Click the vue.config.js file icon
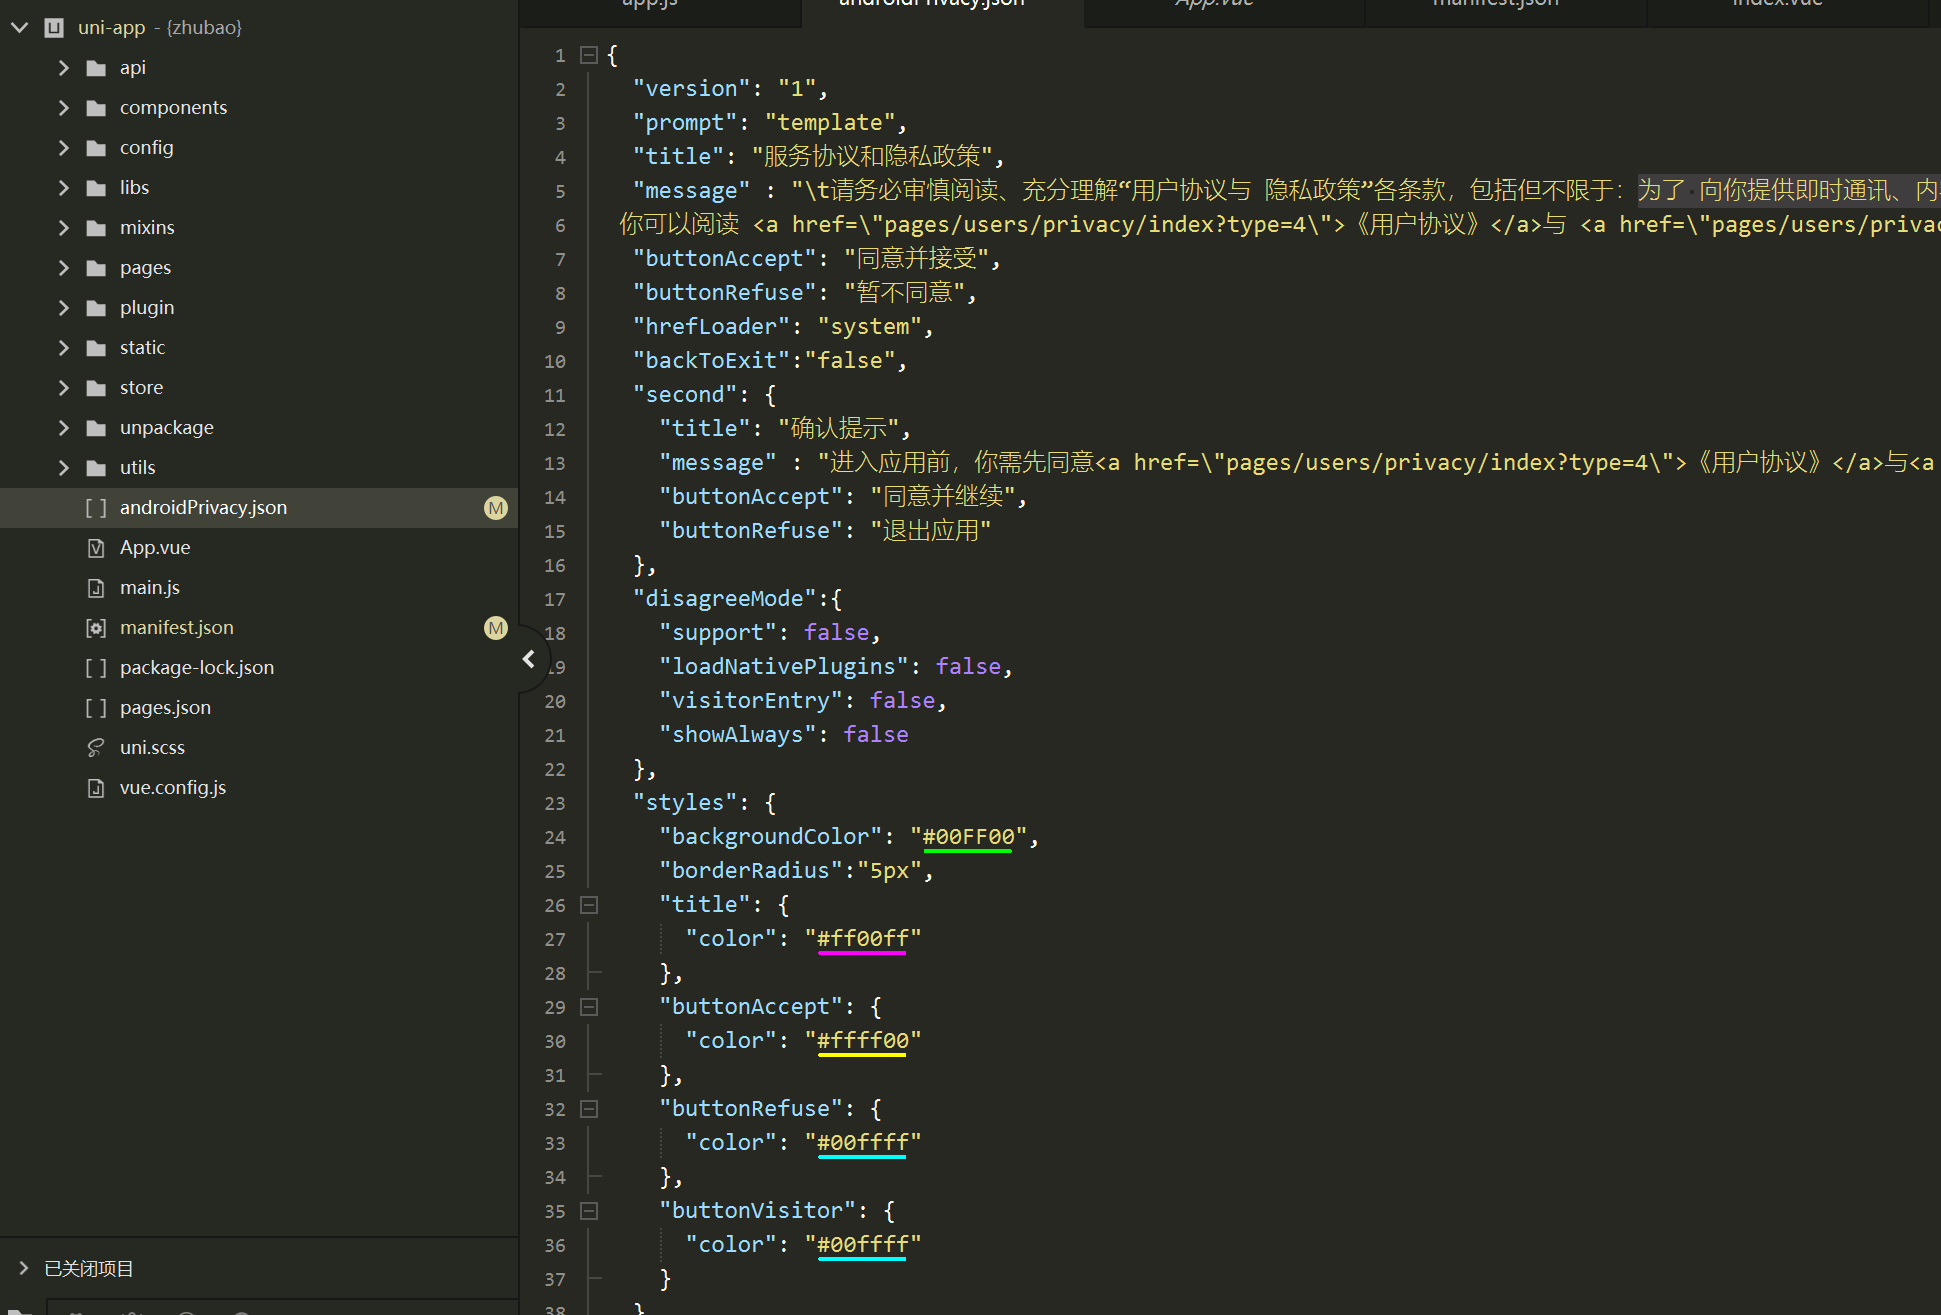This screenshot has width=1941, height=1315. tap(96, 788)
